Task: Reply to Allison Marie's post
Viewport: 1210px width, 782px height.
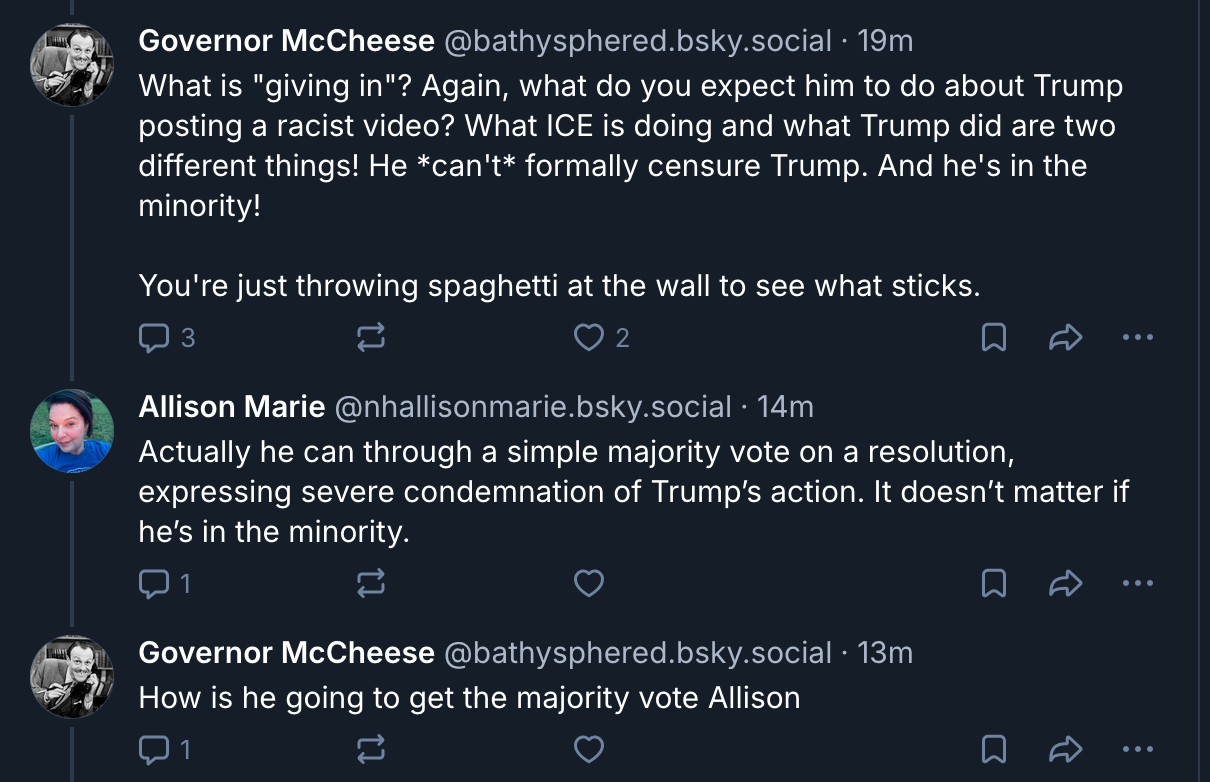Action: point(153,582)
